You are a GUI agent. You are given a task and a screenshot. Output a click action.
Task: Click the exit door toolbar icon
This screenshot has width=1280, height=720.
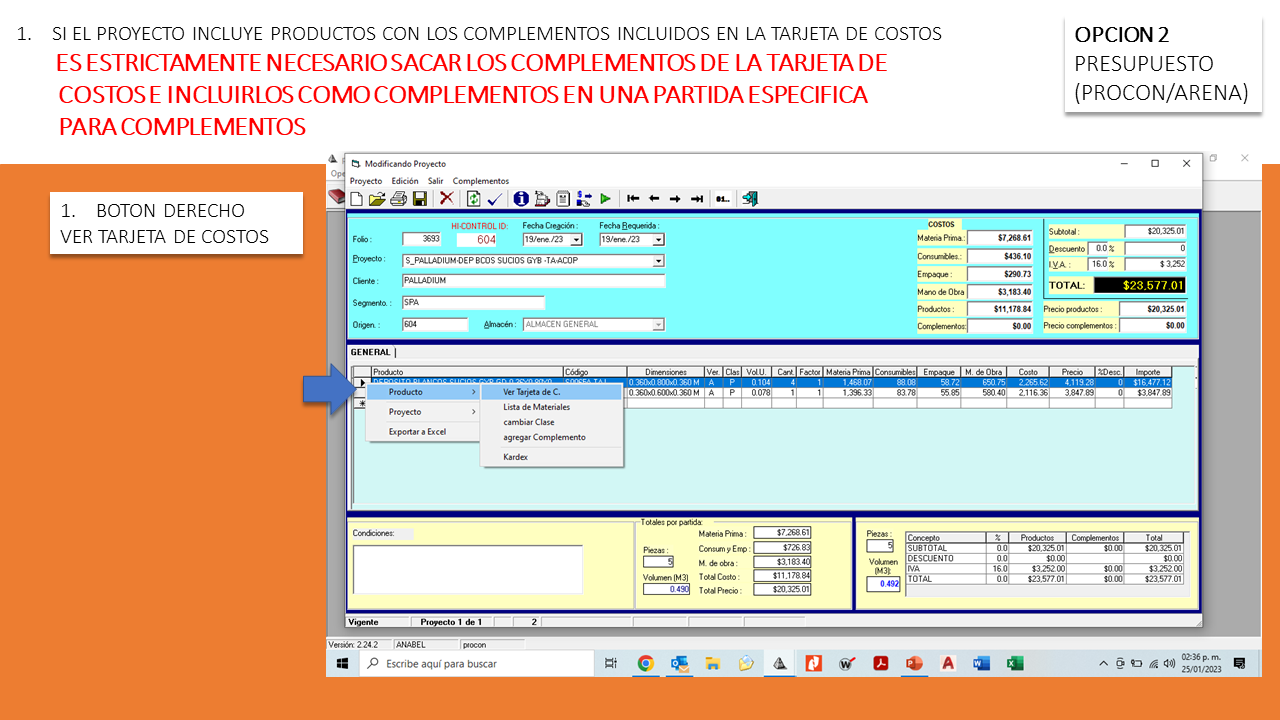pyautogui.click(x=750, y=199)
